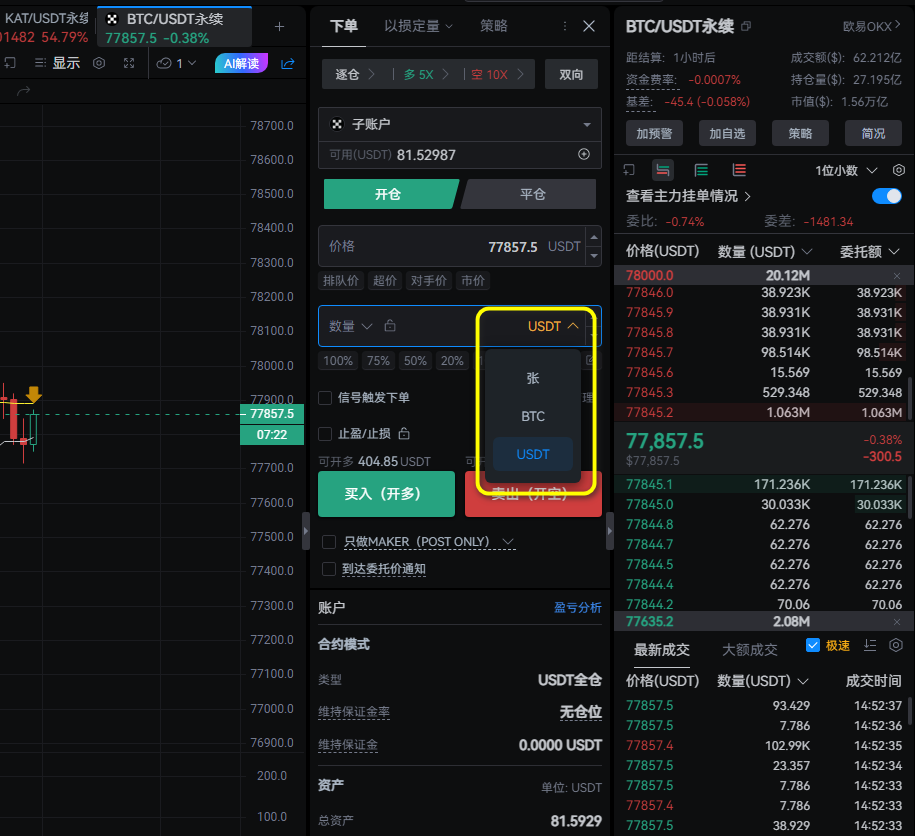Image resolution: width=915 pixels, height=836 pixels.
Task: Open trades panel settings gear at bottom right
Action: (x=895, y=645)
